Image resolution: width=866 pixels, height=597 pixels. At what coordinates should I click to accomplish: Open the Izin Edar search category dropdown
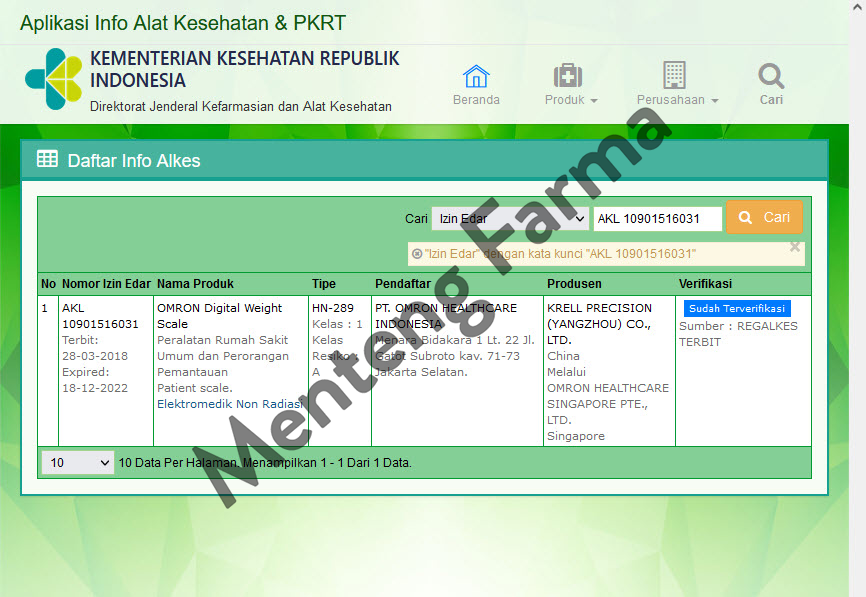[x=510, y=218]
